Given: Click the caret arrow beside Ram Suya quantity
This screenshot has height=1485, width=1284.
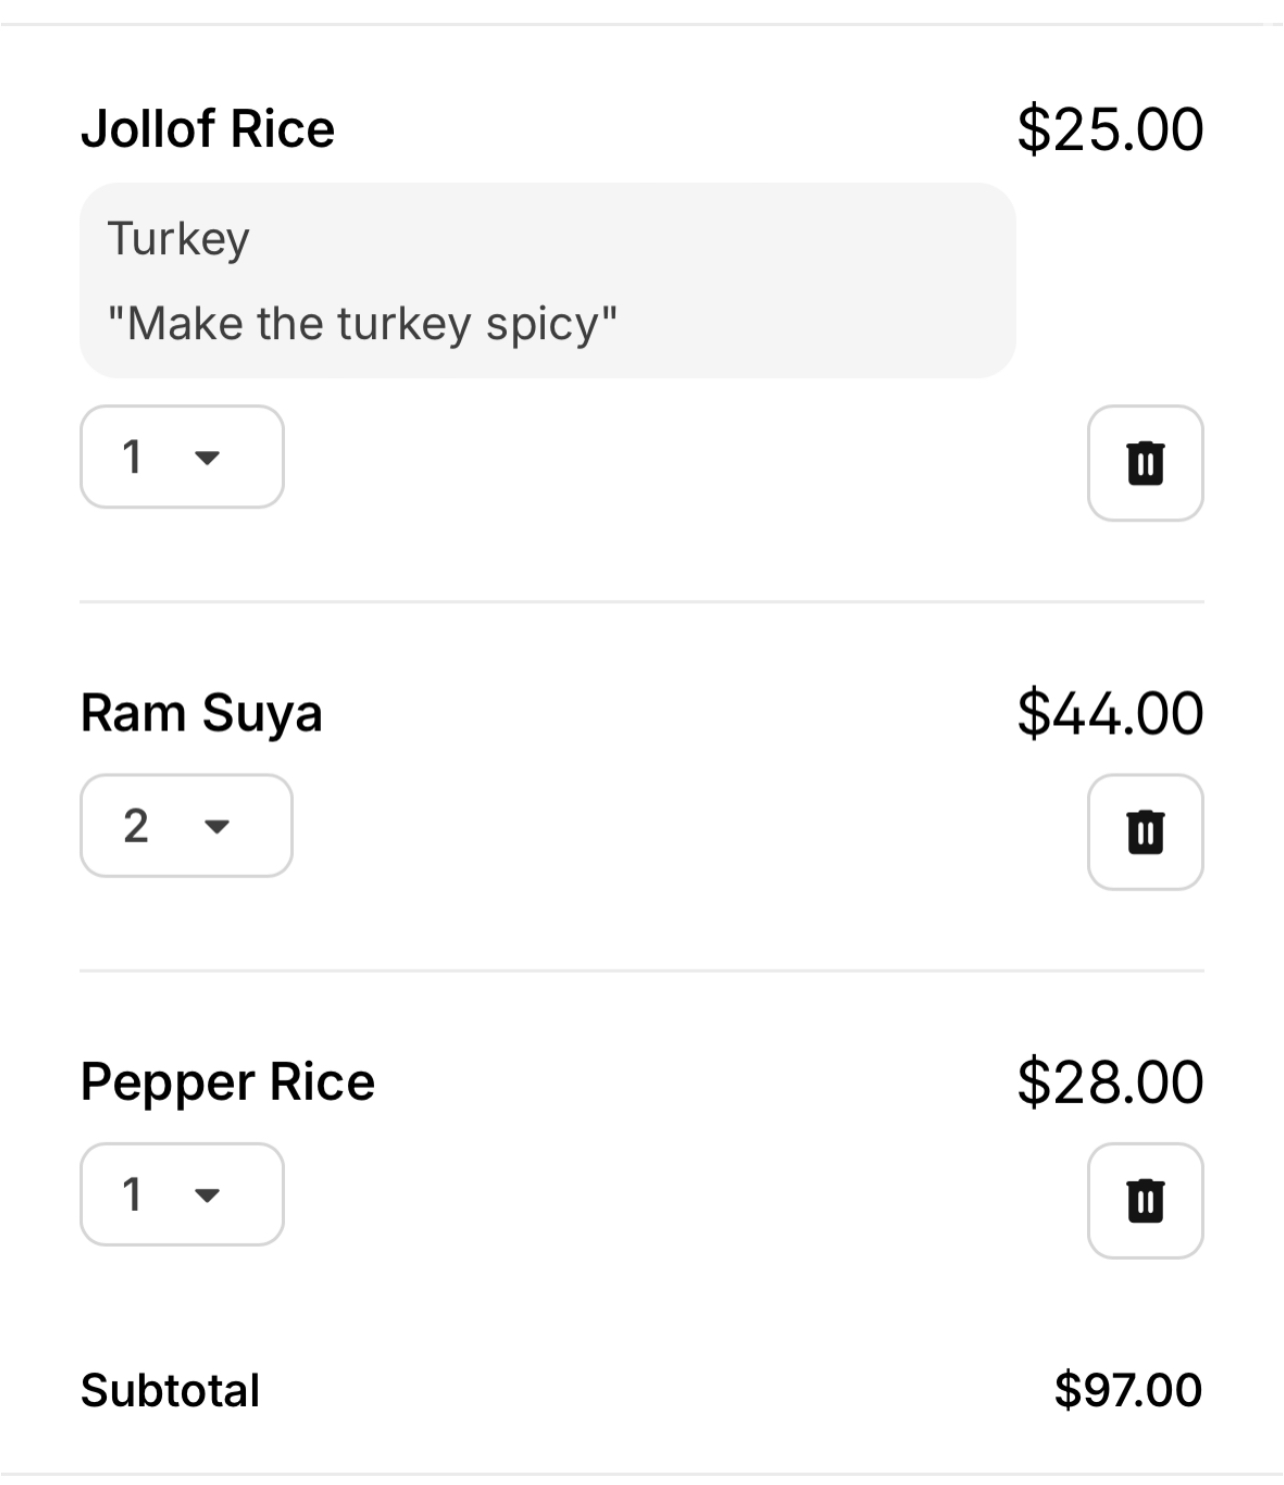Looking at the screenshot, I should 217,826.
